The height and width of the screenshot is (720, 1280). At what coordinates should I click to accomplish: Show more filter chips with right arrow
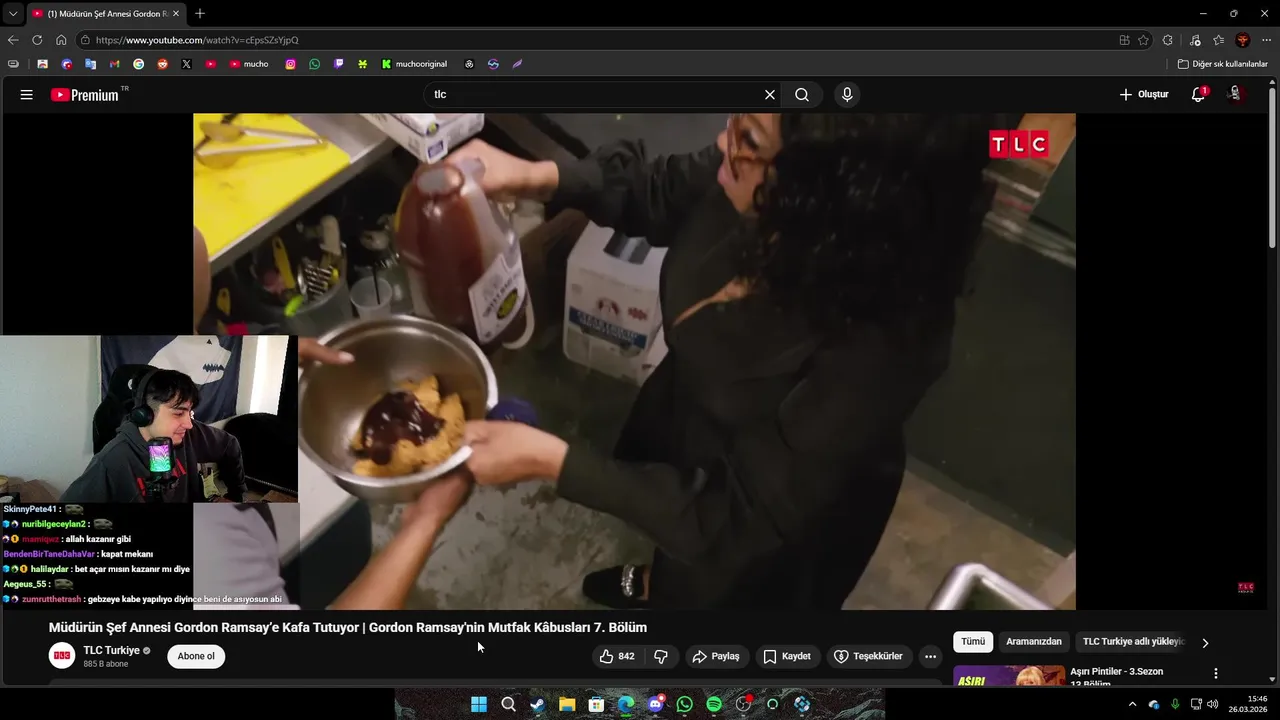[1205, 643]
